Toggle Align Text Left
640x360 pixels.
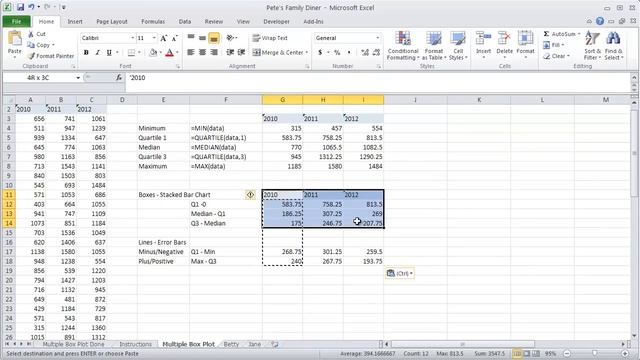191,52
